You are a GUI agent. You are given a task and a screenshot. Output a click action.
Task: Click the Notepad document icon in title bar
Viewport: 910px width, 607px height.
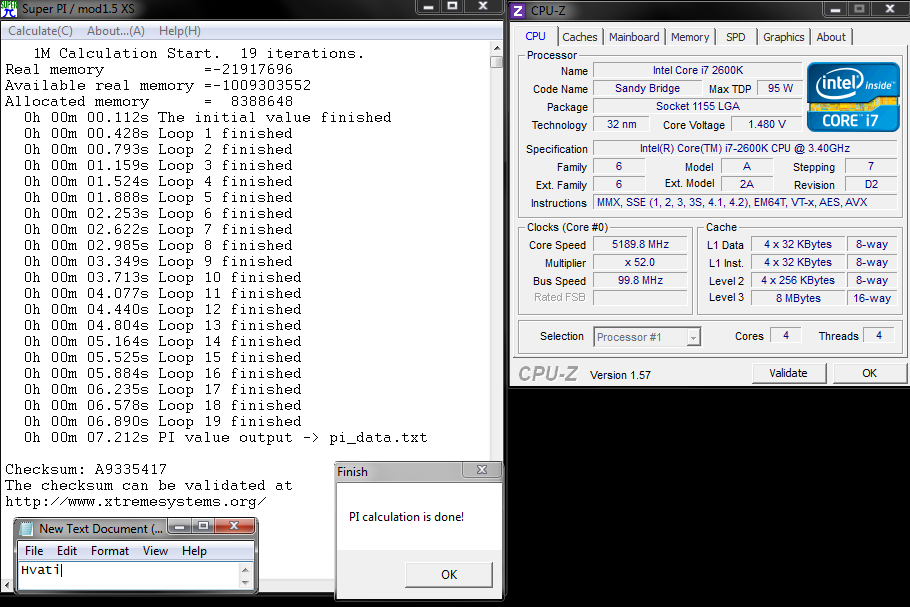coord(27,528)
